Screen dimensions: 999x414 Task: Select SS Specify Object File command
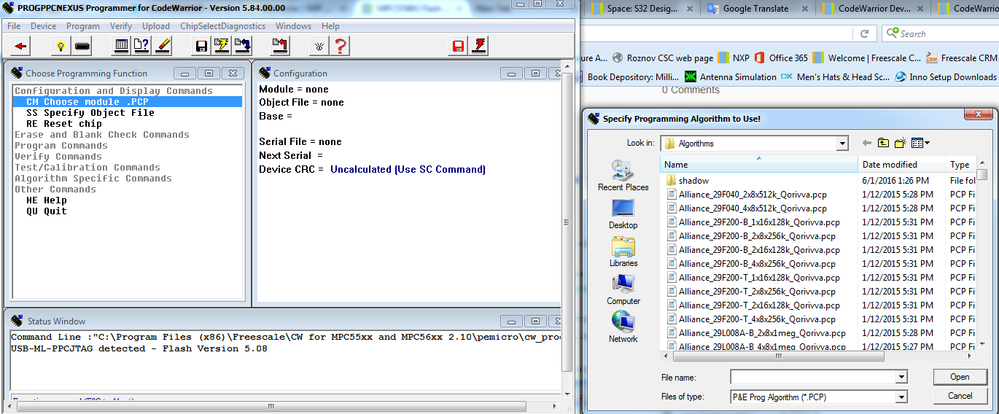point(90,113)
